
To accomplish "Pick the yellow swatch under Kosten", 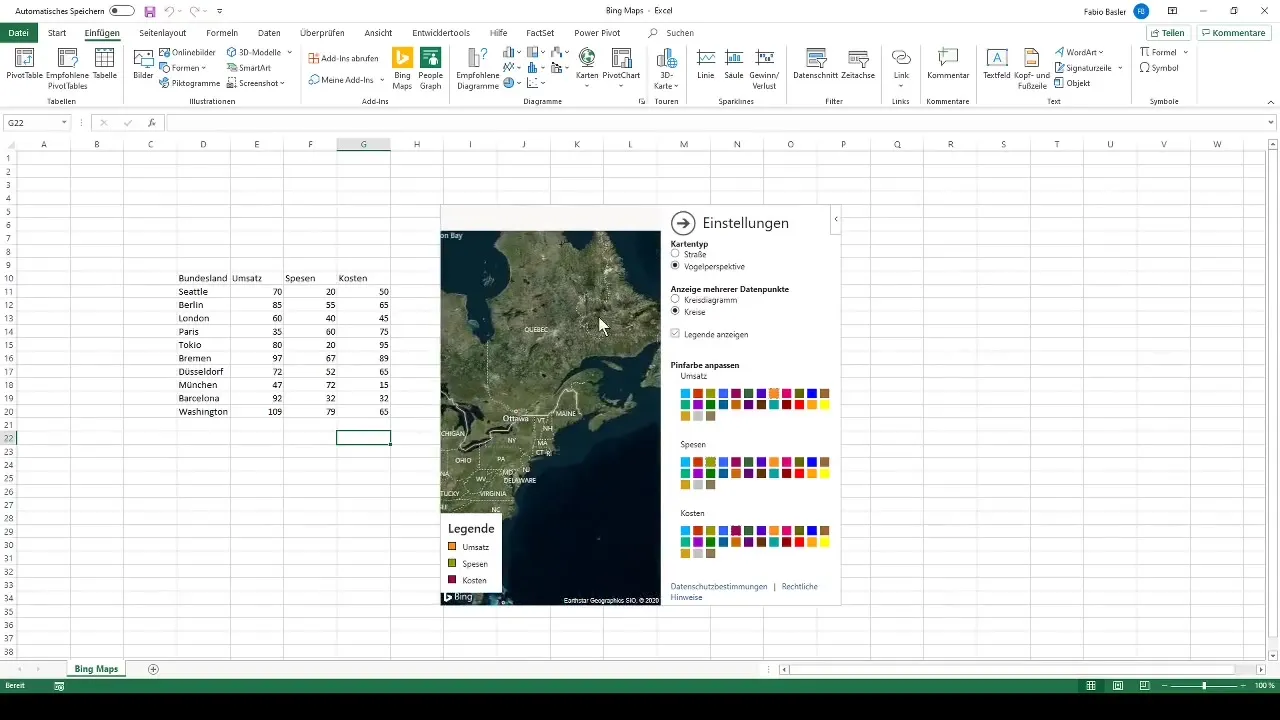I will (x=825, y=542).
